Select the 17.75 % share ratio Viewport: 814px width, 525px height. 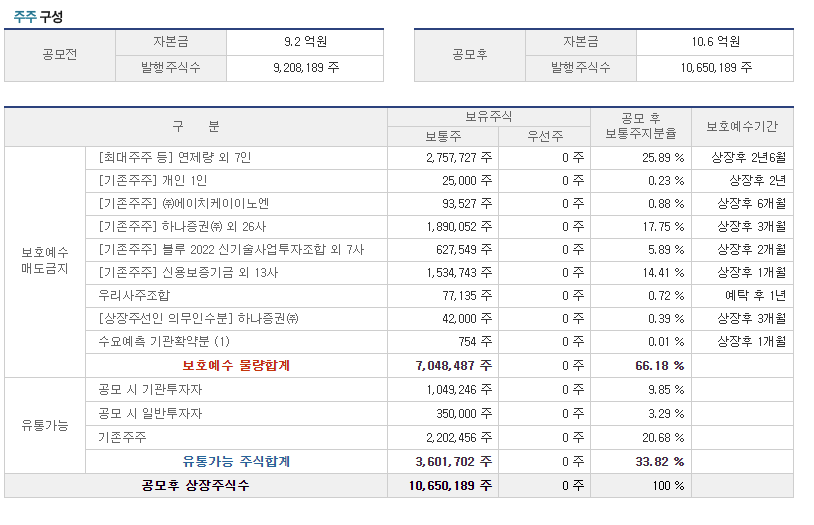pyautogui.click(x=641, y=226)
